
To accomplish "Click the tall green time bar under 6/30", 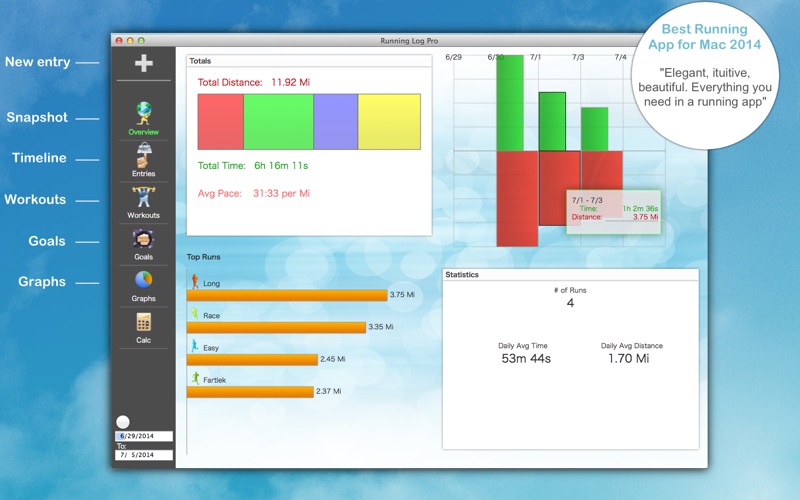I will [x=510, y=103].
